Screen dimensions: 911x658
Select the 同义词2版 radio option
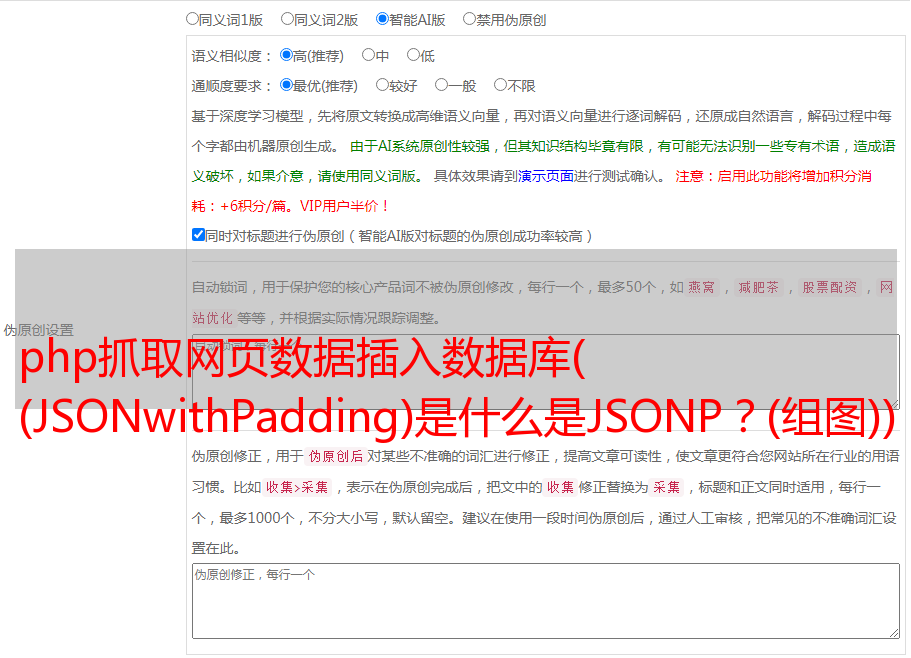[x=287, y=19]
